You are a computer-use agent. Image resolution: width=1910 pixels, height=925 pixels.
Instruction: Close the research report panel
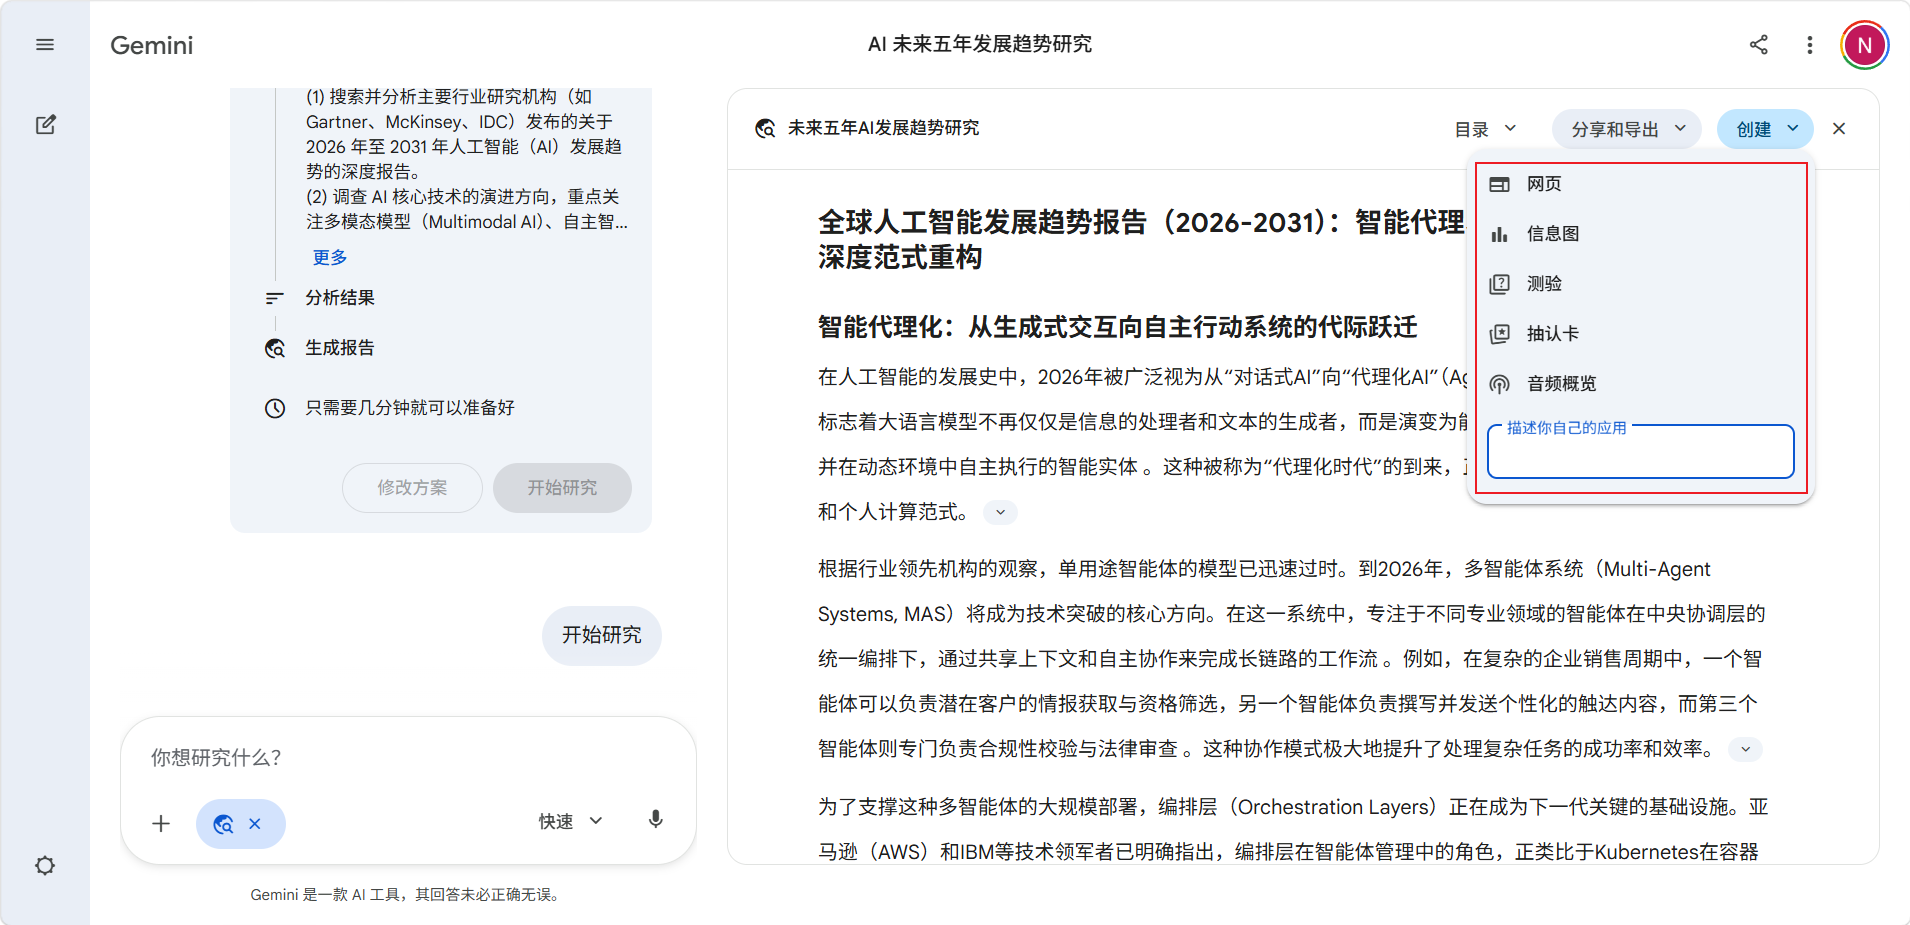(x=1839, y=129)
